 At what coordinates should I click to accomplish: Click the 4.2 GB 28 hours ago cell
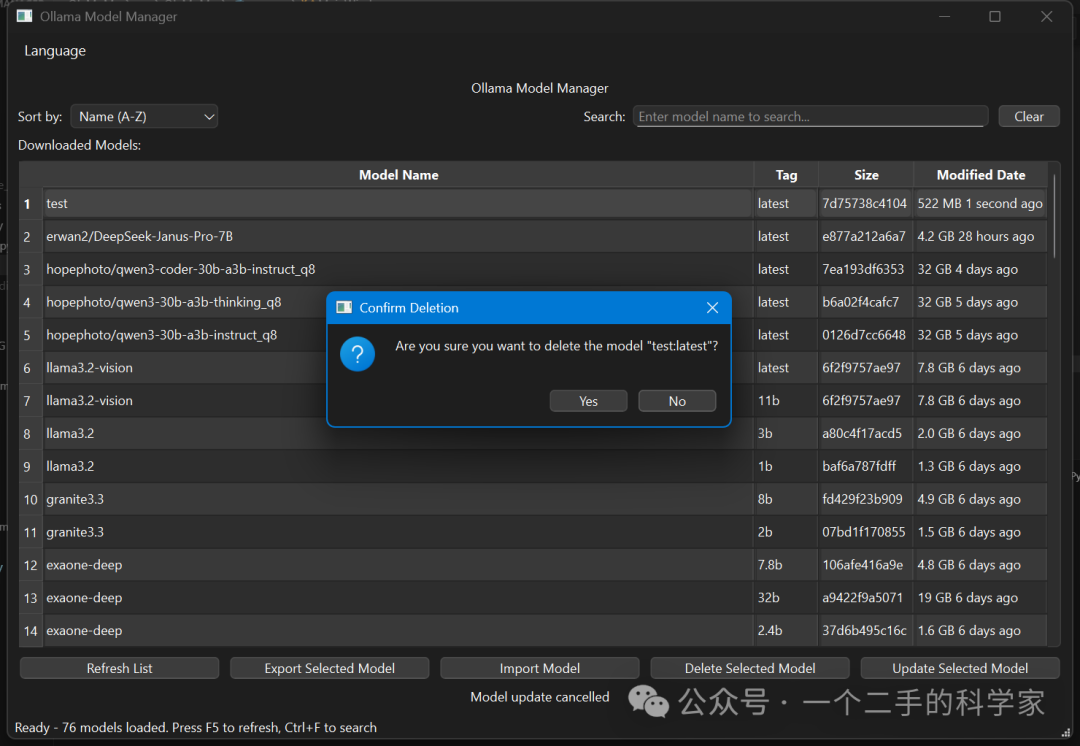tap(980, 236)
